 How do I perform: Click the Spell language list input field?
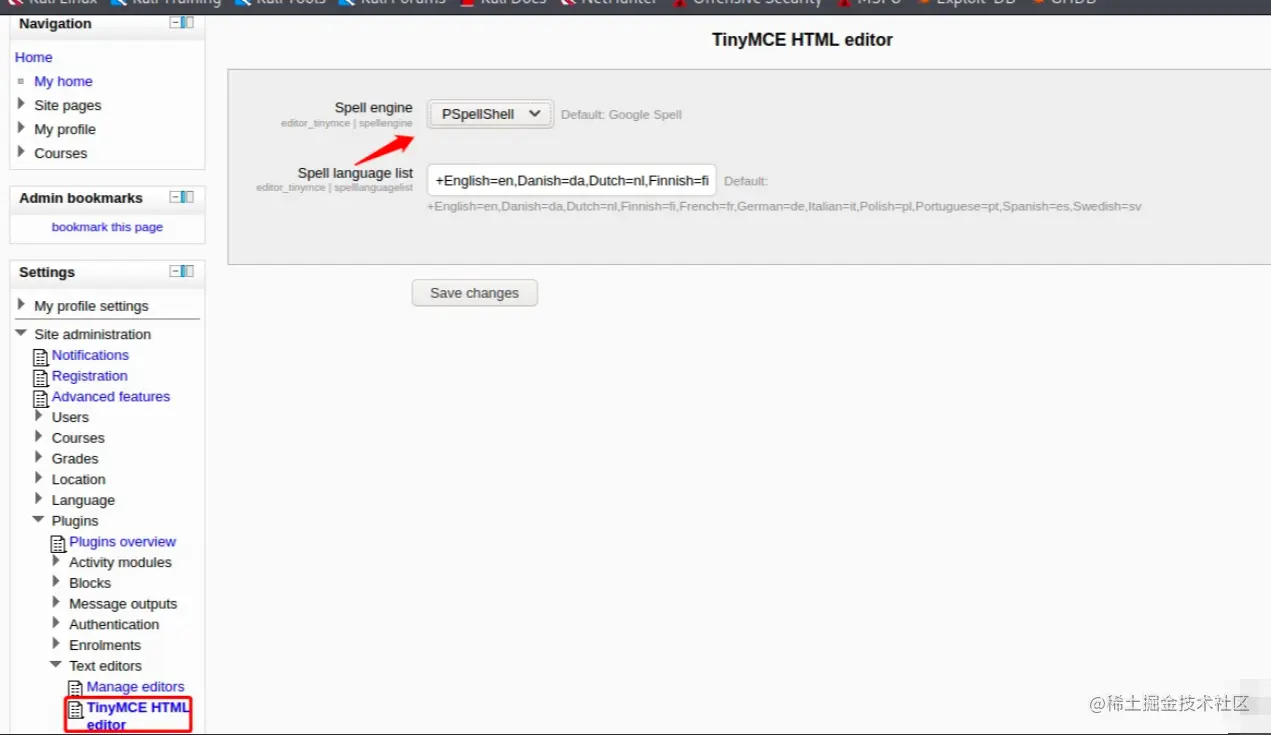[x=572, y=180]
